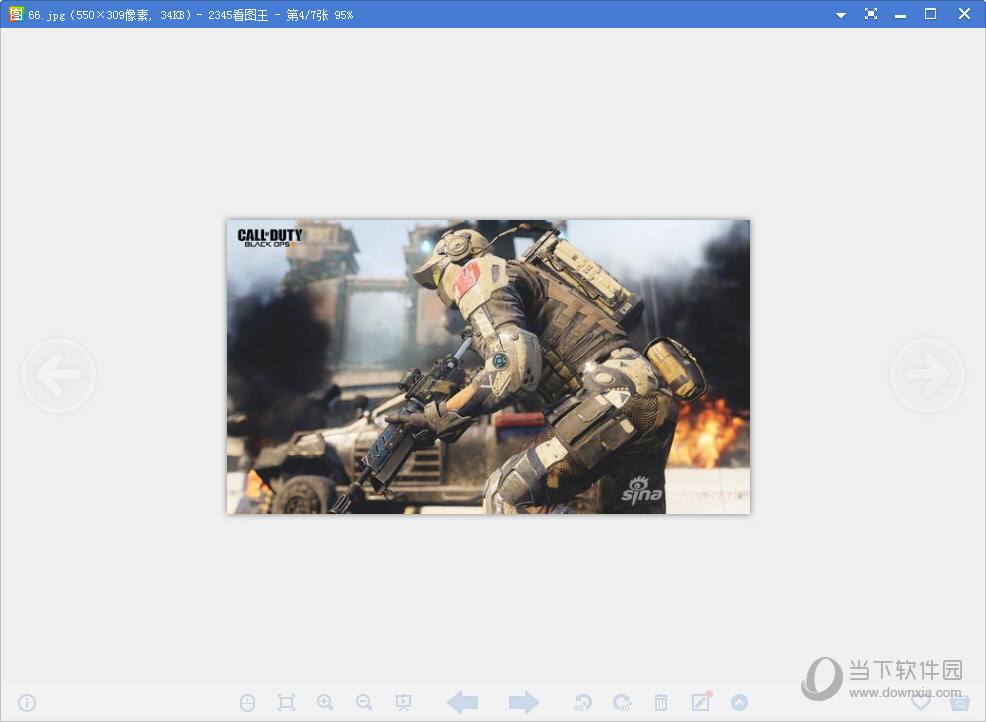Click the large left arrow overlay
The height and width of the screenshot is (722, 986).
(58, 376)
